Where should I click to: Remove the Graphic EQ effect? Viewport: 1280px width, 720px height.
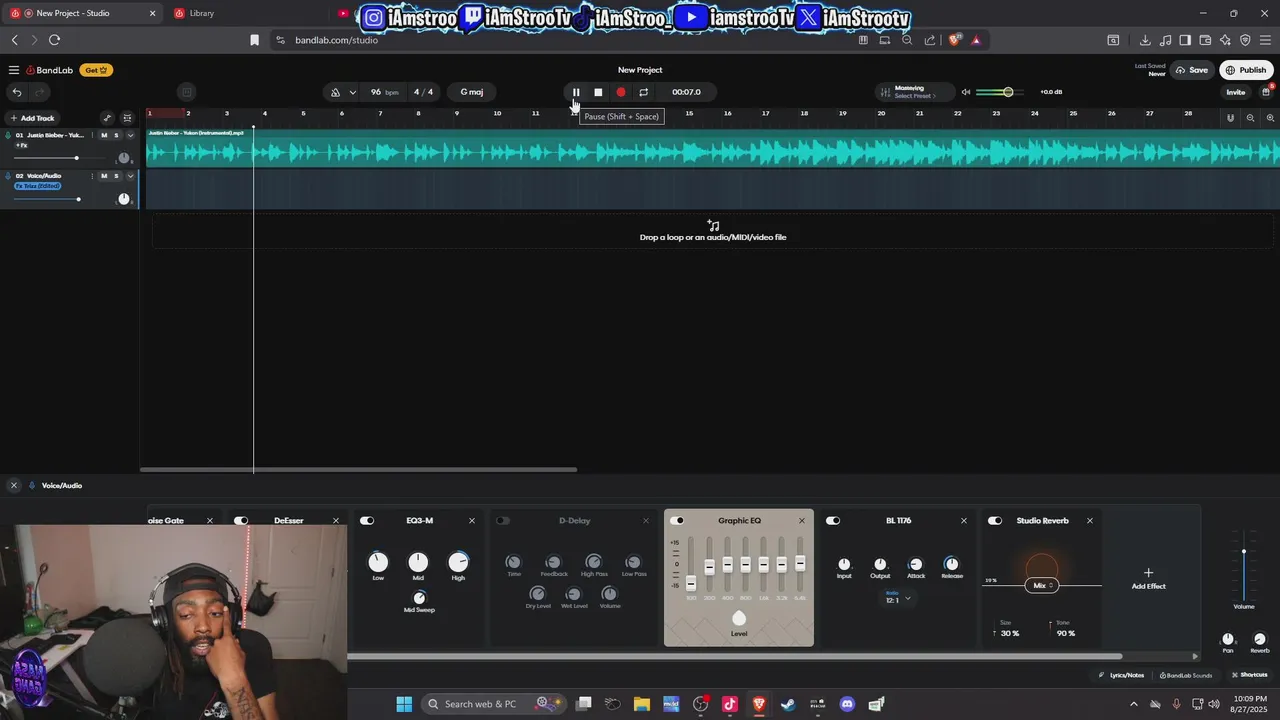click(802, 521)
